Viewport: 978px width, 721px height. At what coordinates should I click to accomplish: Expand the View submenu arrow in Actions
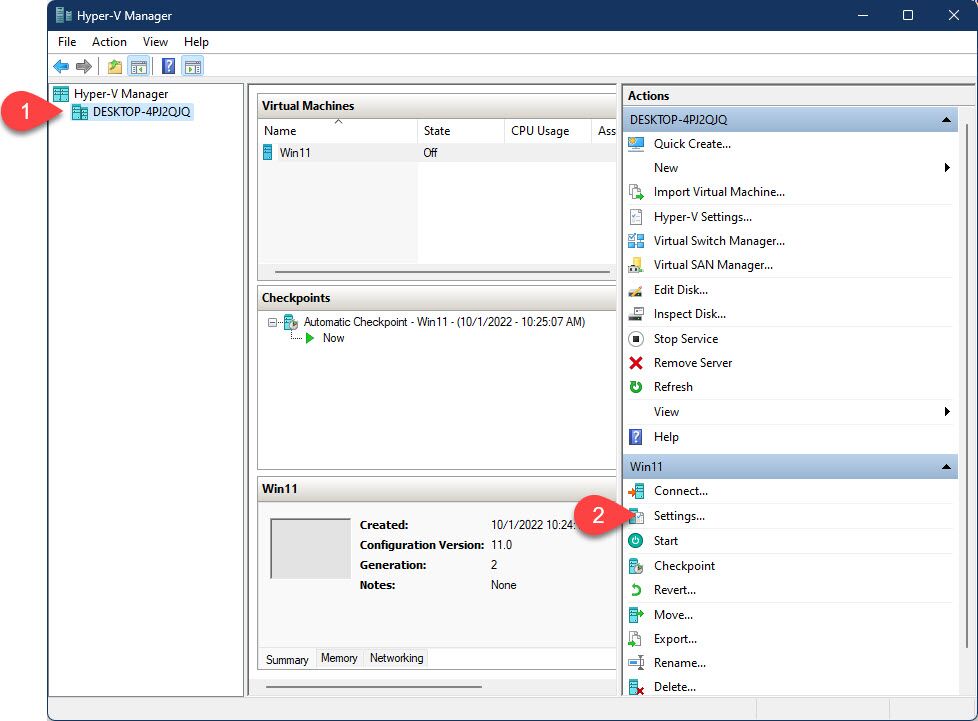(x=947, y=412)
